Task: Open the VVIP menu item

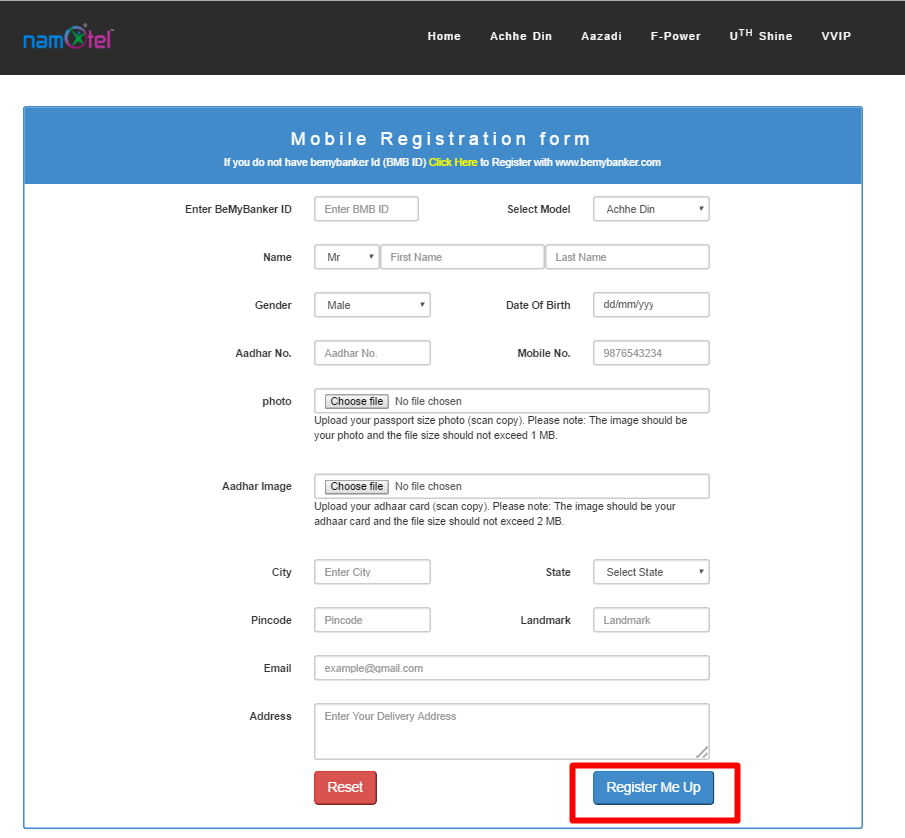Action: (836, 36)
